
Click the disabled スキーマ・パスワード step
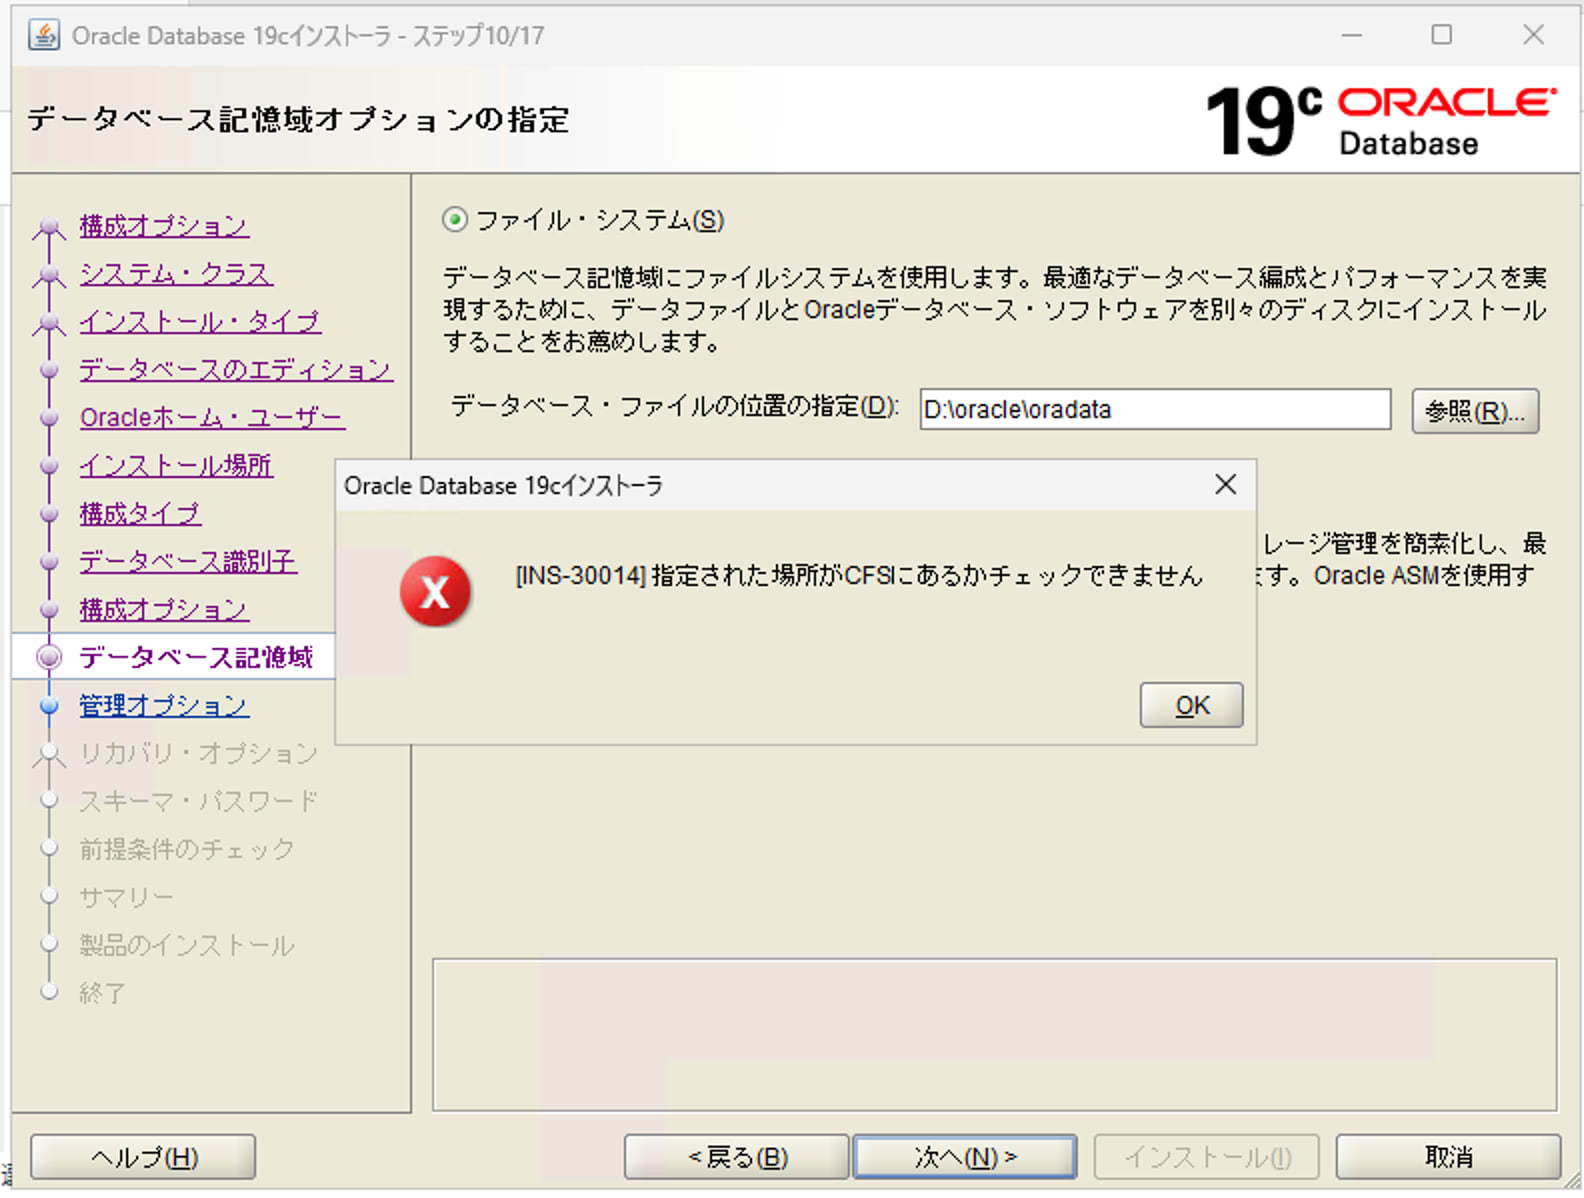pyautogui.click(x=198, y=801)
